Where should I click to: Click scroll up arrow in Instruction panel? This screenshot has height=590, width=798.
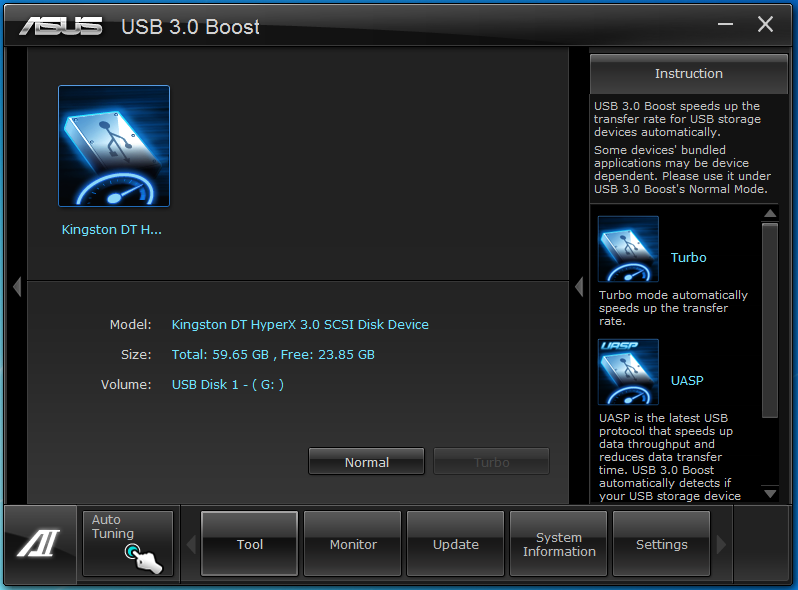point(770,213)
